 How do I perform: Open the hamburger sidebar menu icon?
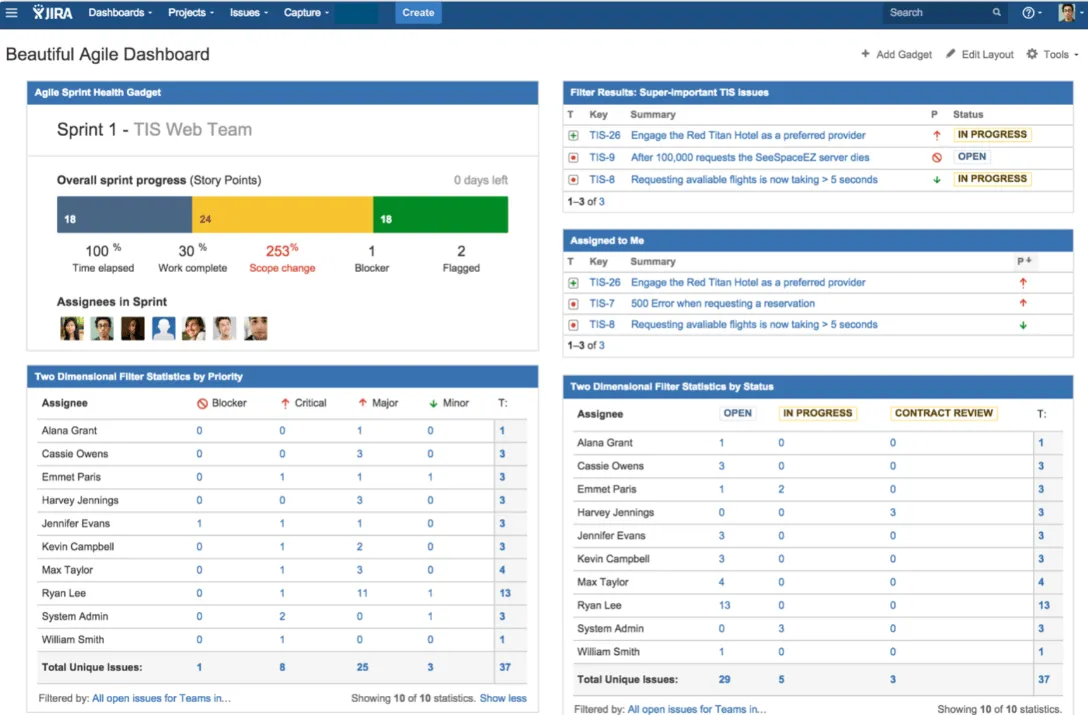[x=12, y=12]
